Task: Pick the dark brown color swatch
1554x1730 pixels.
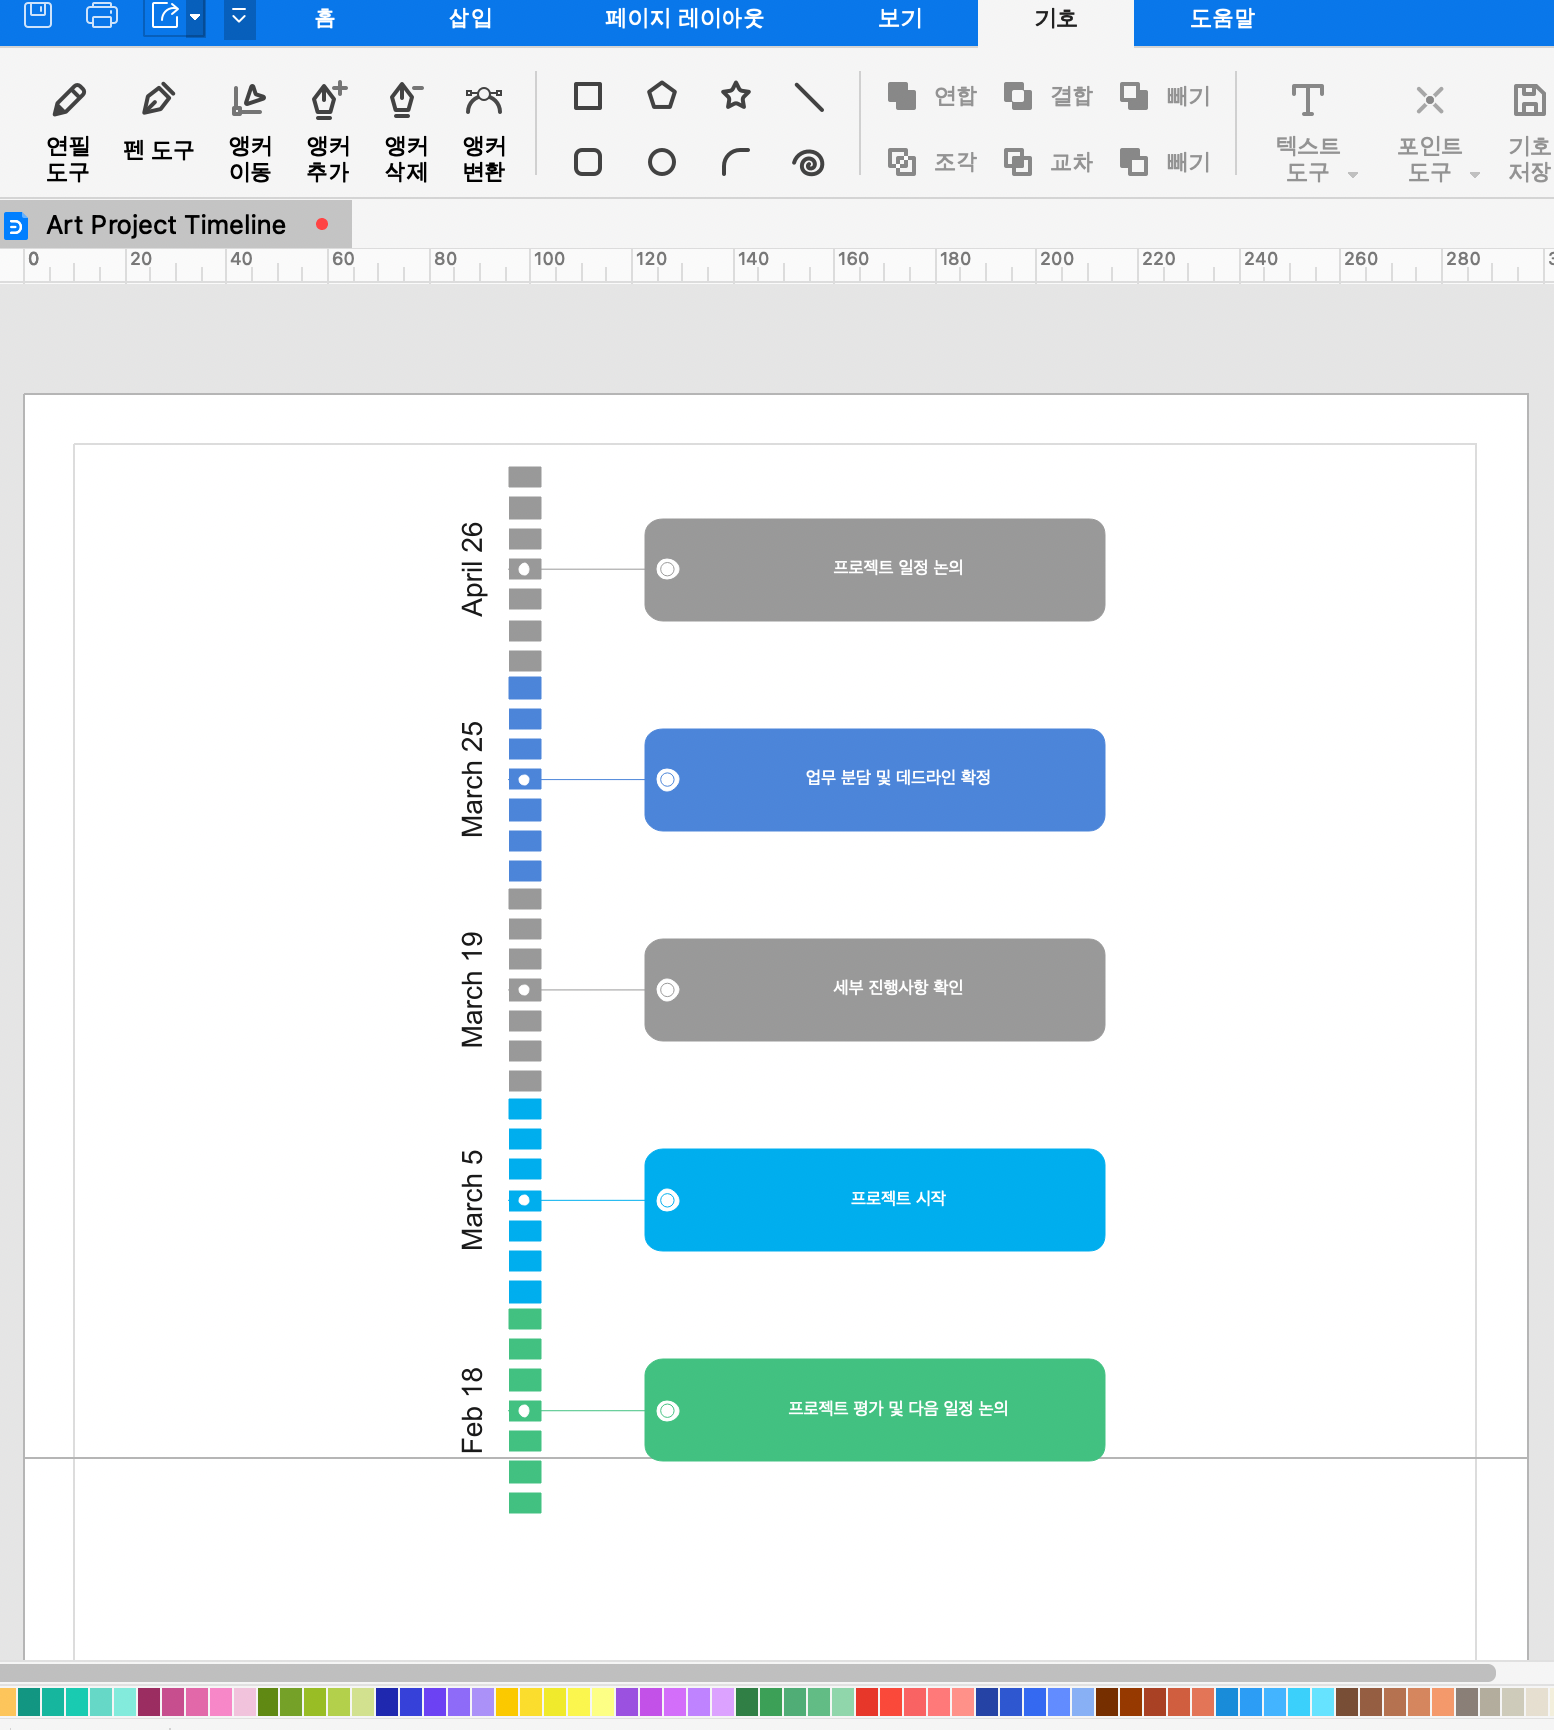Action: pos(1107,1701)
